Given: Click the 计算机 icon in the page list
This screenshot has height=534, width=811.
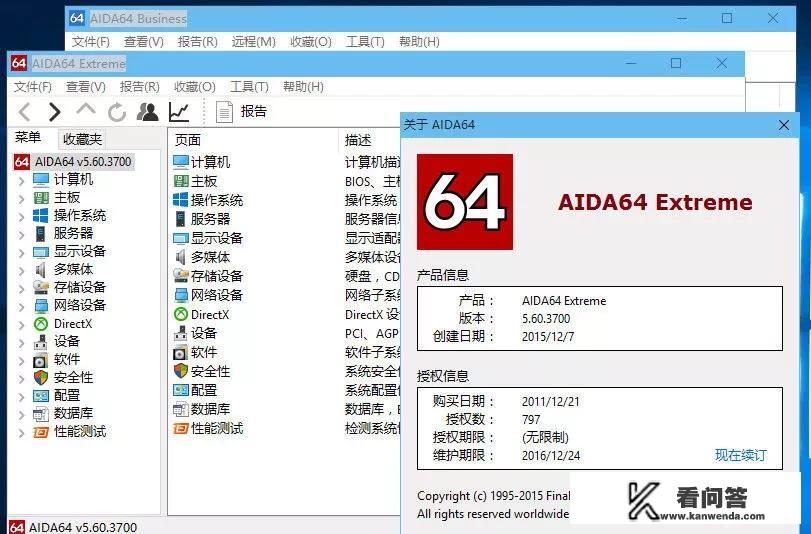Looking at the screenshot, I should tap(181, 162).
